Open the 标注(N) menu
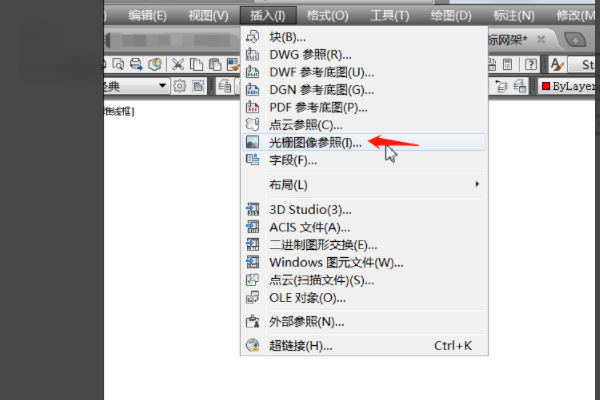The image size is (600, 400). click(514, 16)
